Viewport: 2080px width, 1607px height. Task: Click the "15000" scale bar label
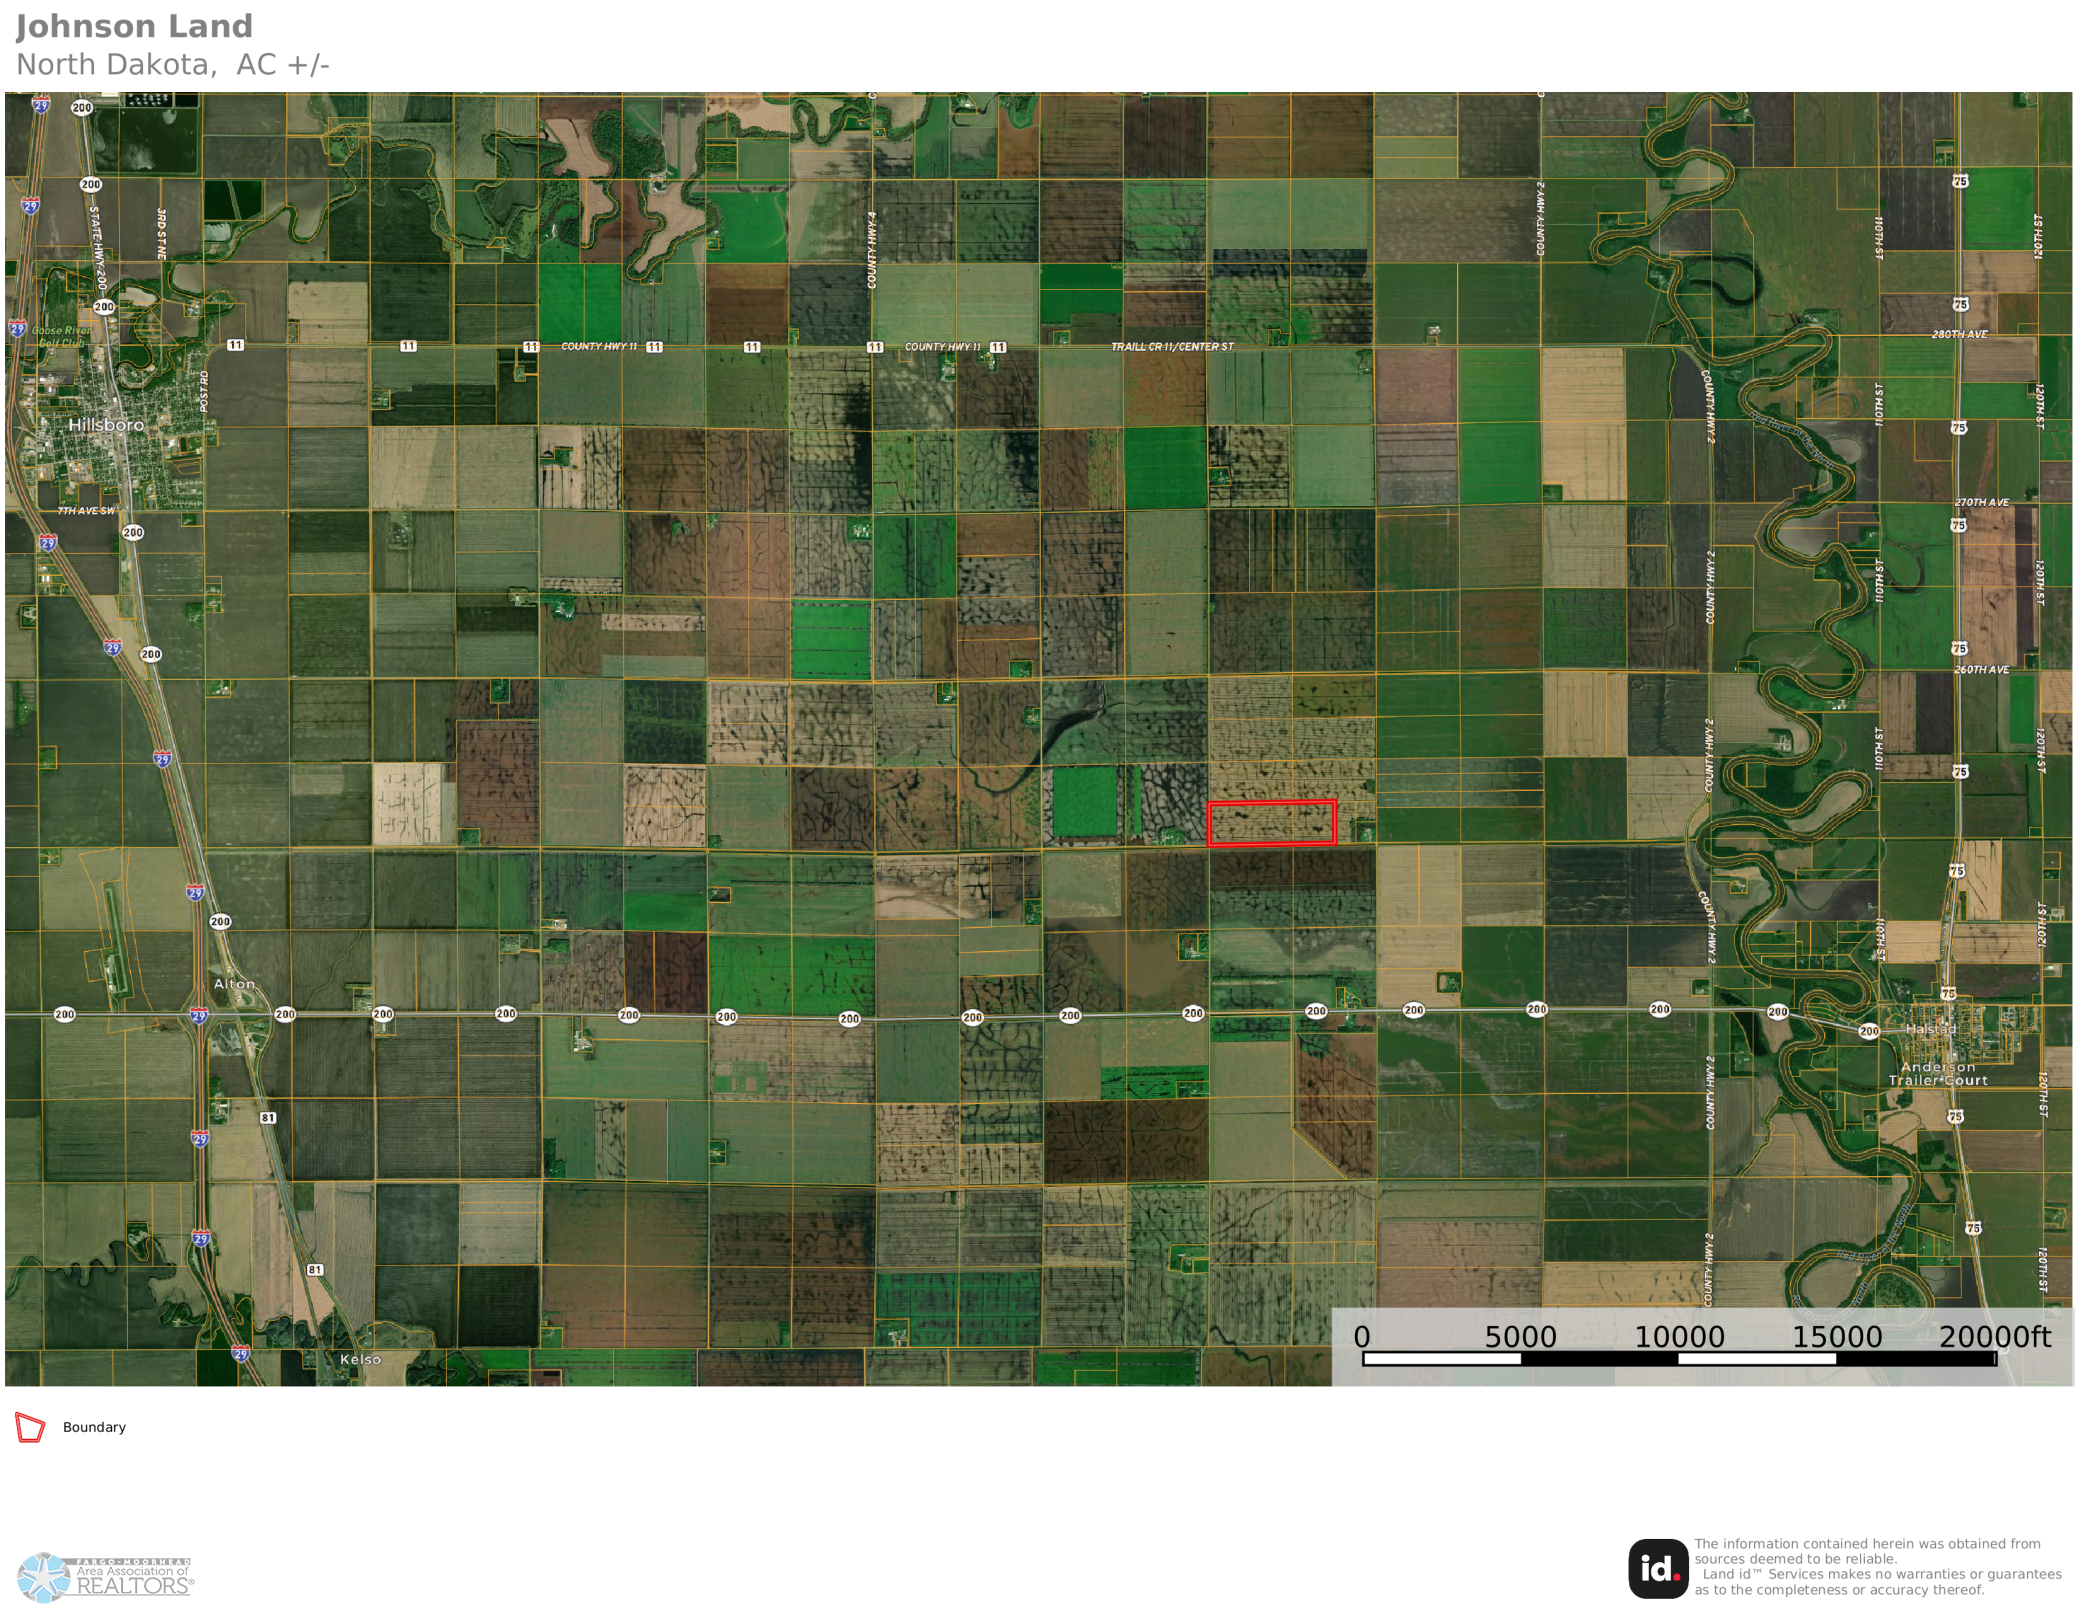click(x=1837, y=1337)
